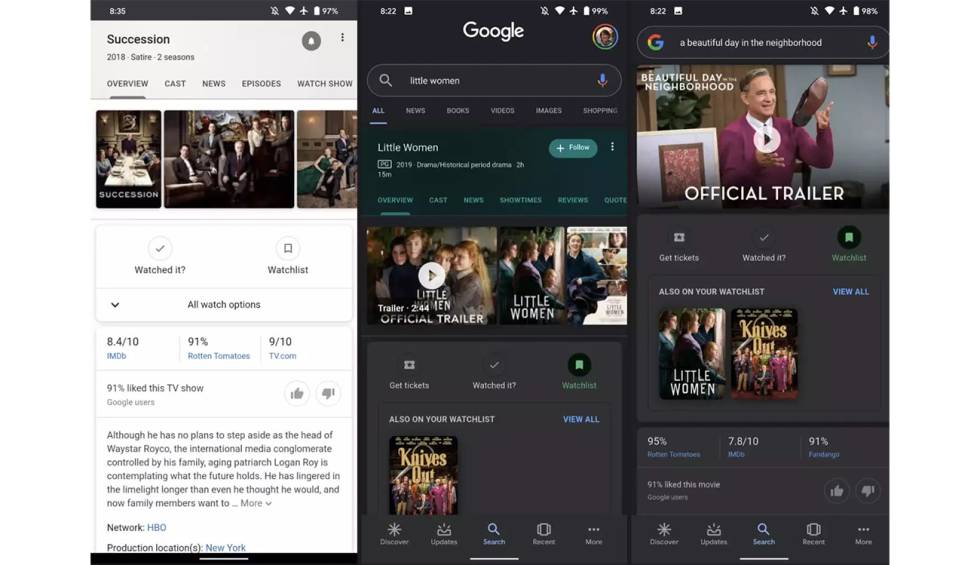Tap Get tickets icon for Little Women
Viewport: 980px width, 565px height.
click(x=409, y=365)
